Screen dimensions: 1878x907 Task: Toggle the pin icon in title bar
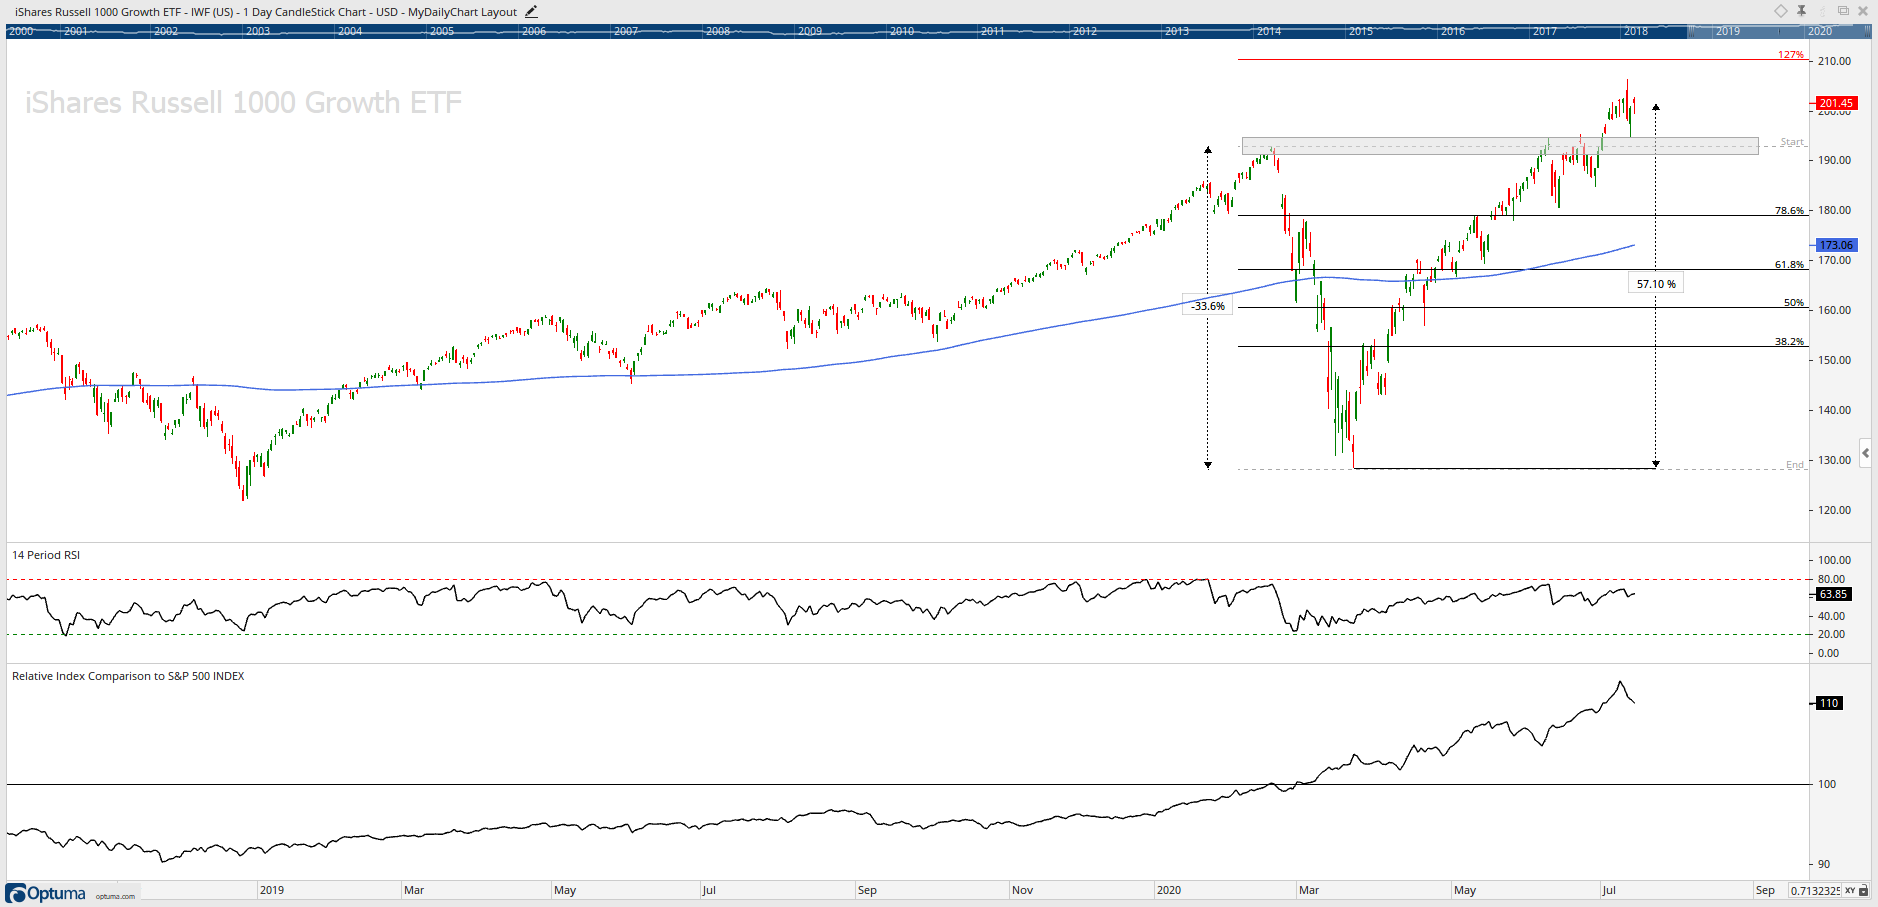point(1801,11)
